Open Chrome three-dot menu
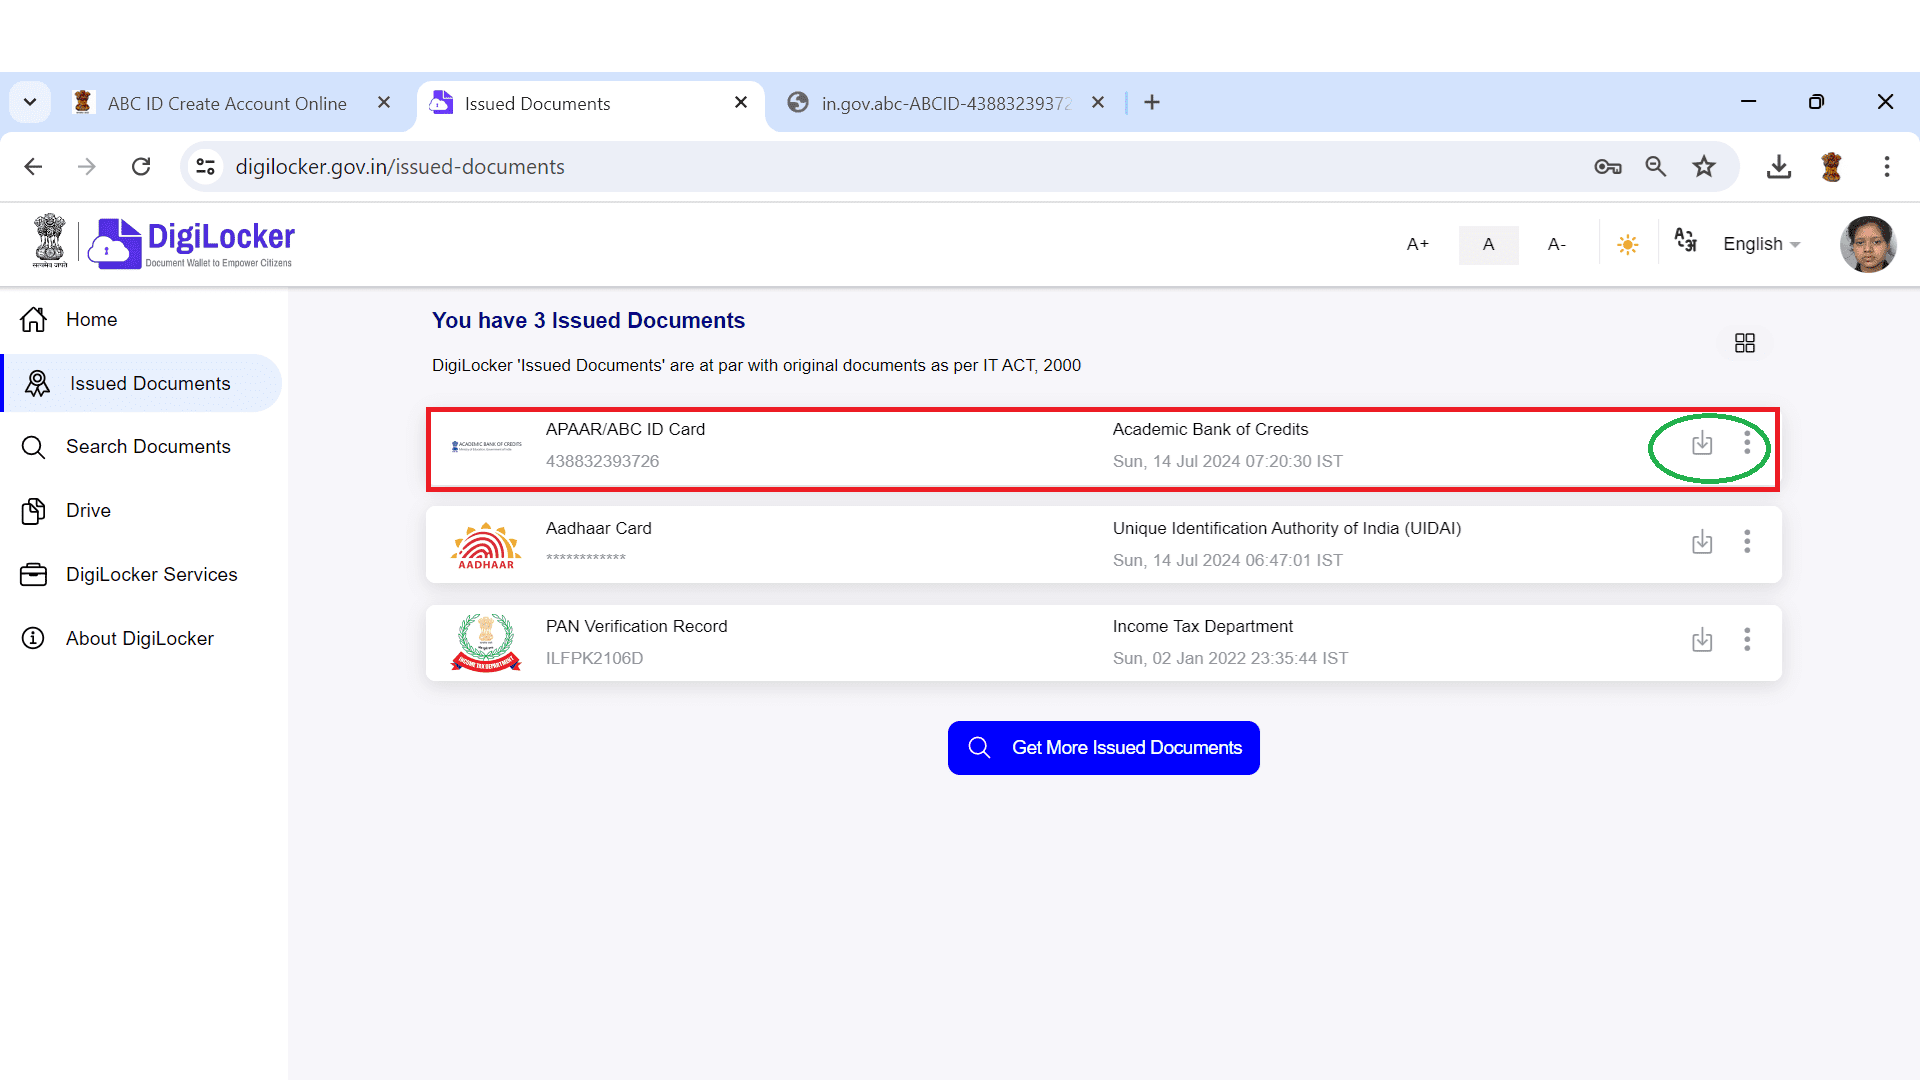 pyautogui.click(x=1887, y=166)
